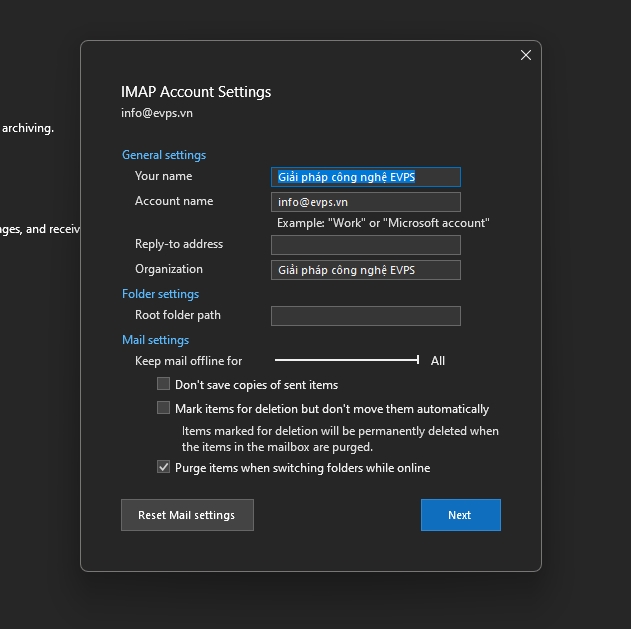Focus the Reply-to address field
Viewport: 631px width, 629px height.
point(365,245)
